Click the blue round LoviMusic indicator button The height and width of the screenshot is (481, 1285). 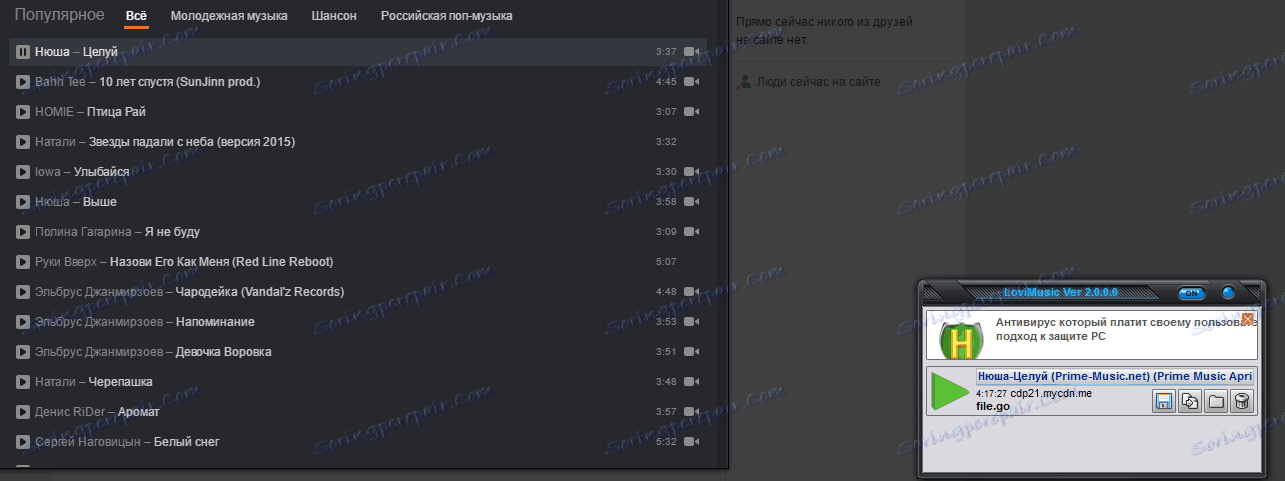[x=1229, y=293]
